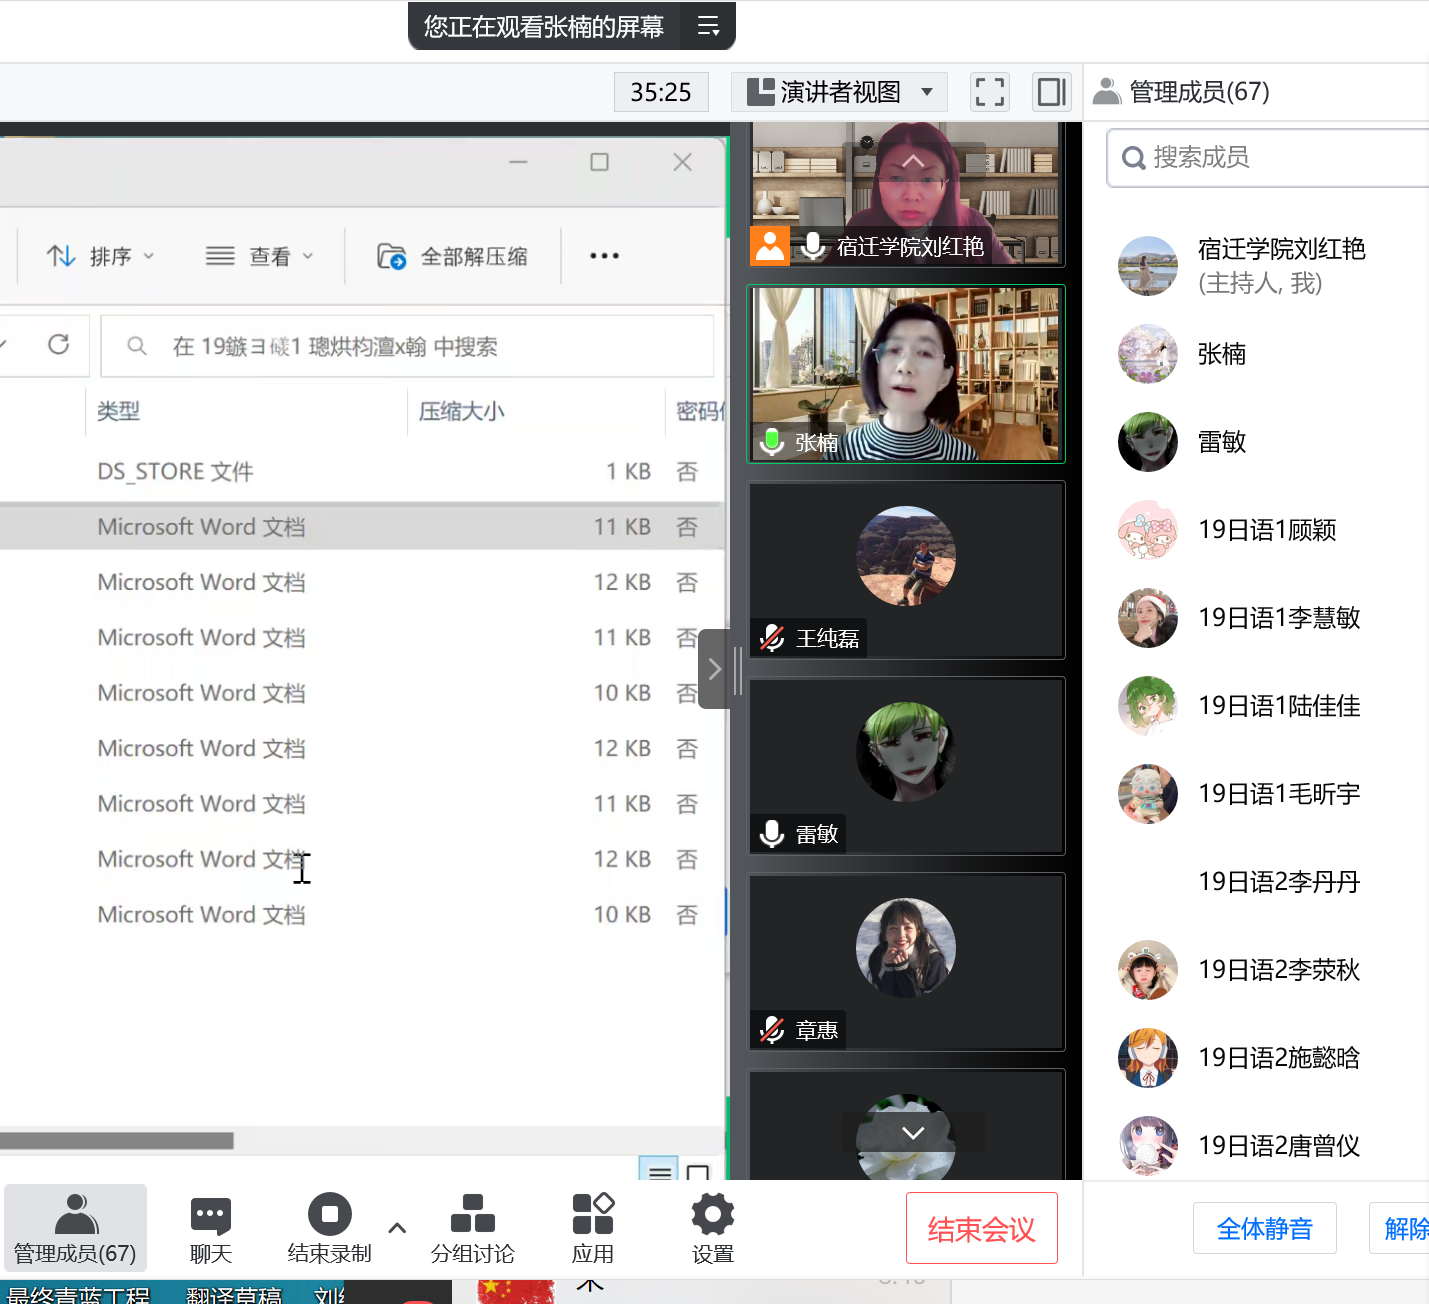Screen dimensions: 1429x1304
Task: Open the sort (排序) dropdown
Action: tap(100, 257)
